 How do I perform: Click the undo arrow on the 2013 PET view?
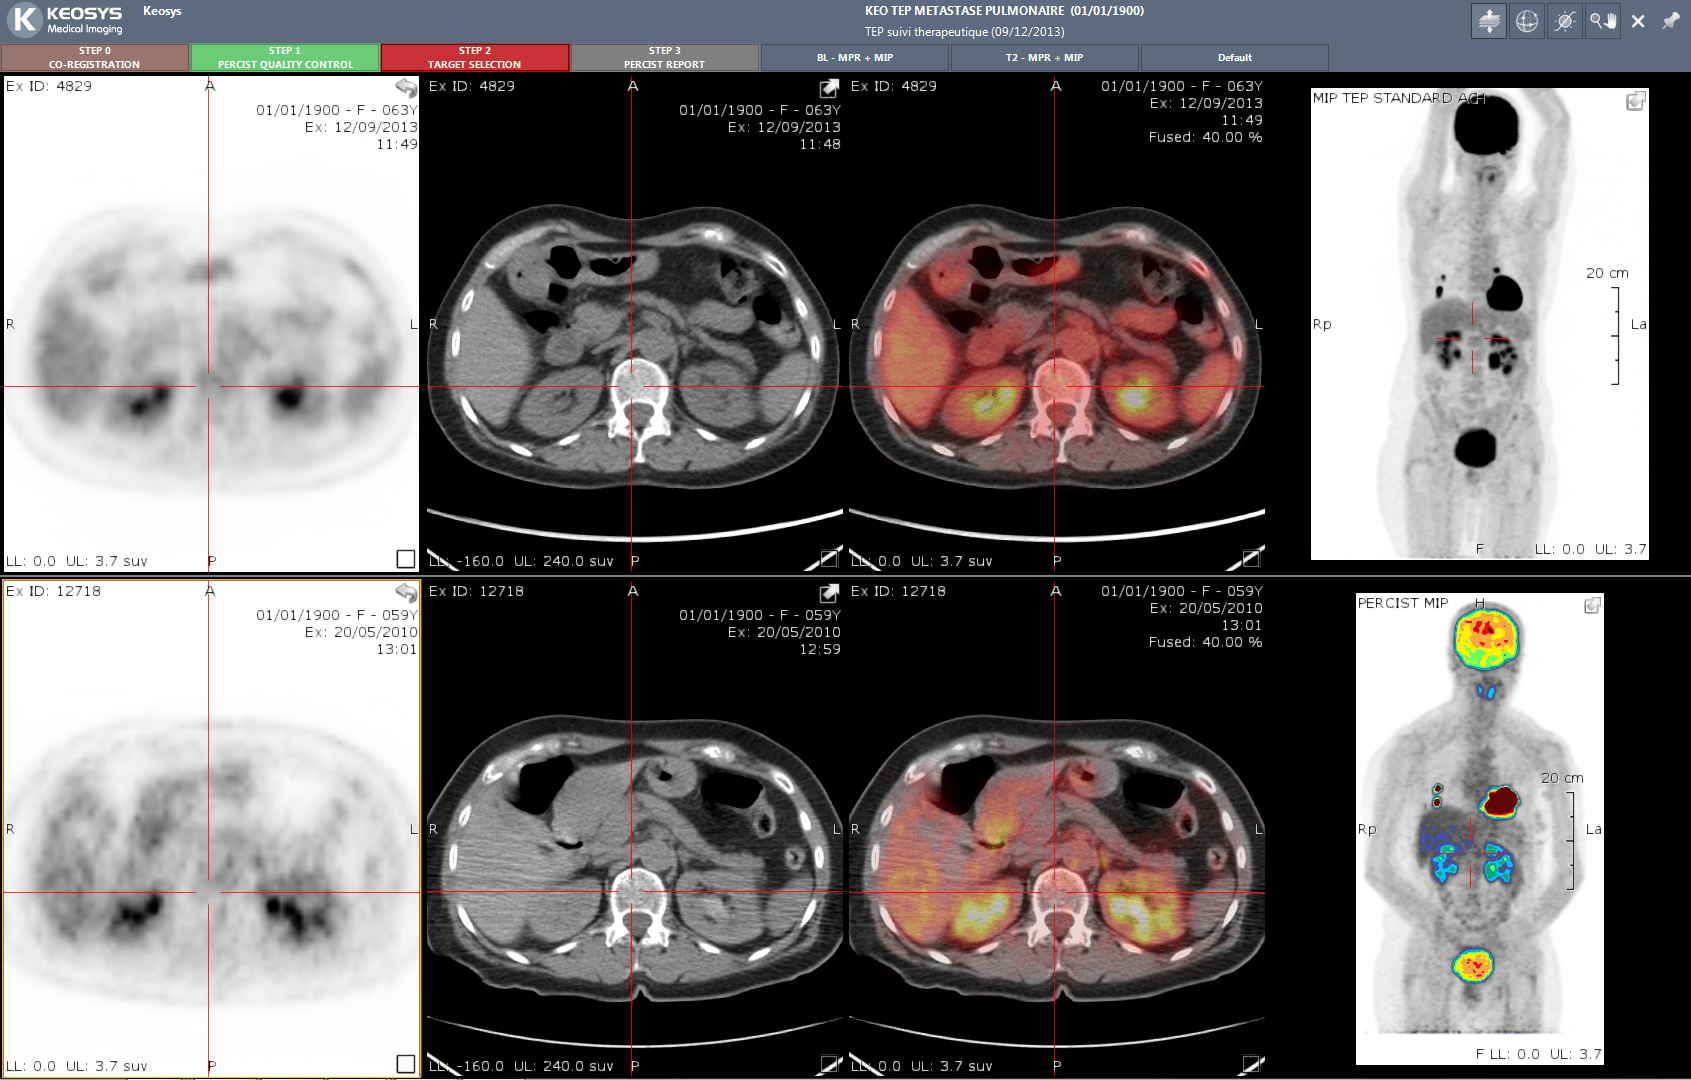pyautogui.click(x=406, y=88)
